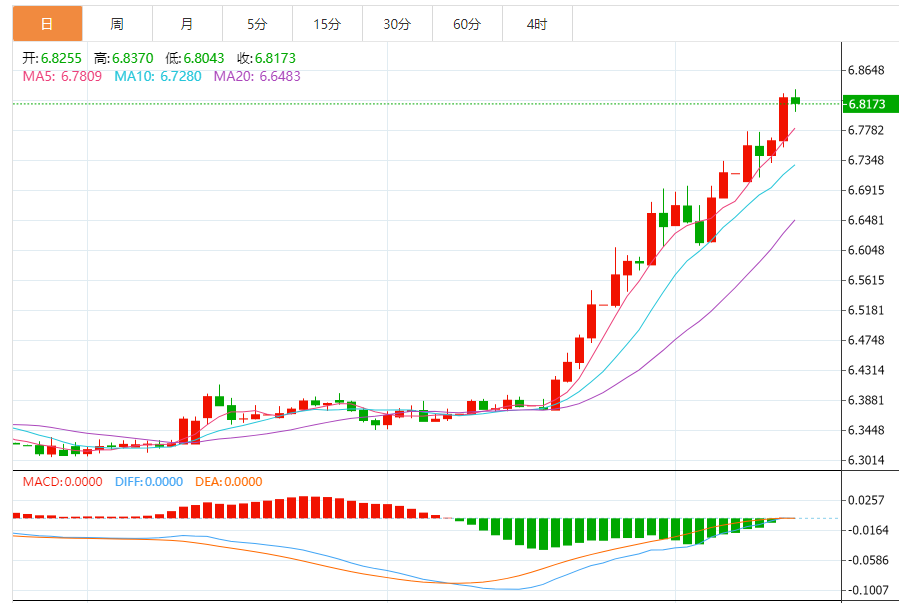Click the MACD:0.0000 indicator label
Screen dimensions: 899x603
click(62, 481)
